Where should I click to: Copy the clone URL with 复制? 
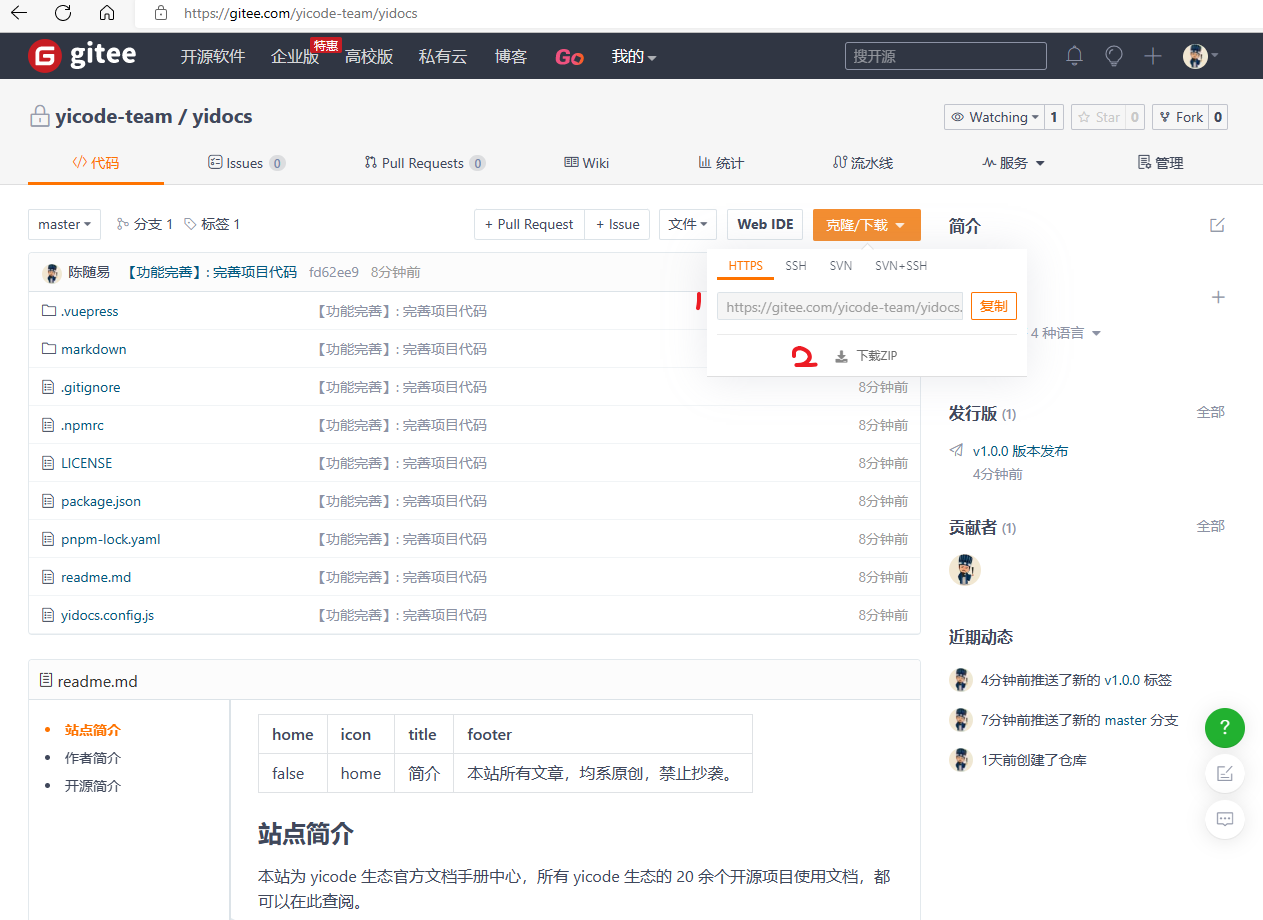994,306
